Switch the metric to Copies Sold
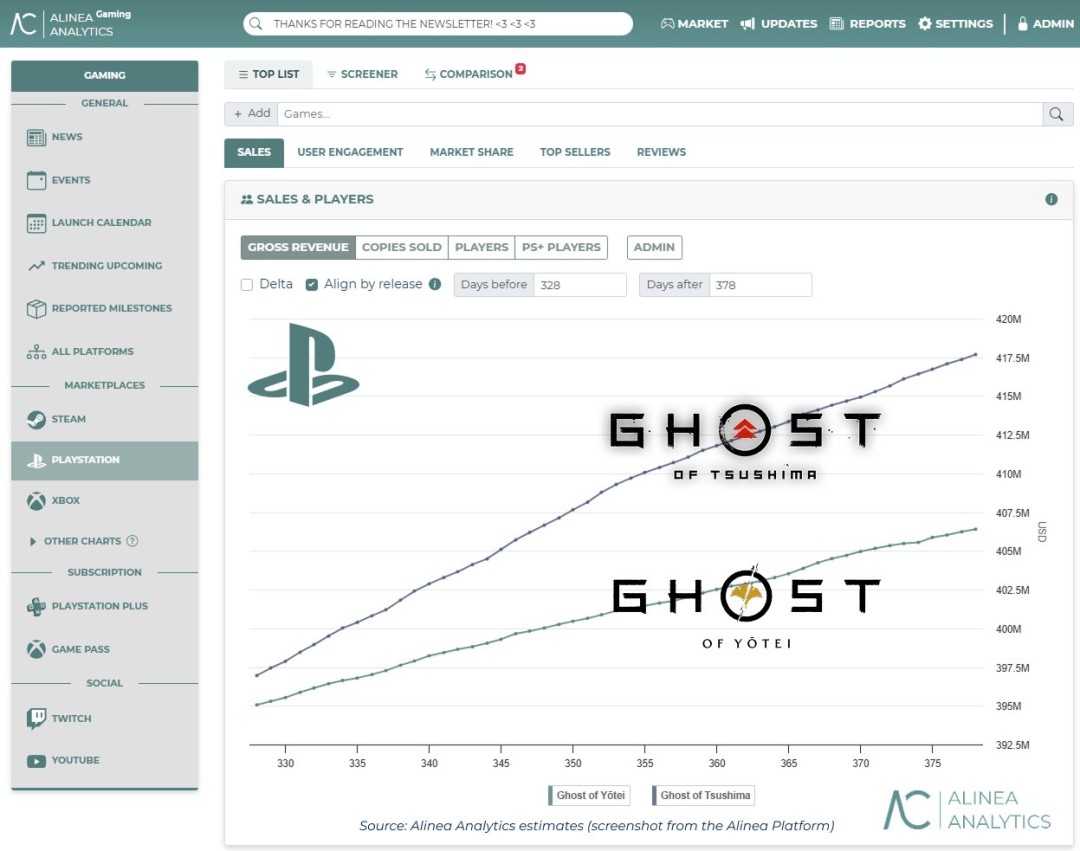Image resolution: width=1080 pixels, height=851 pixels. pyautogui.click(x=402, y=247)
